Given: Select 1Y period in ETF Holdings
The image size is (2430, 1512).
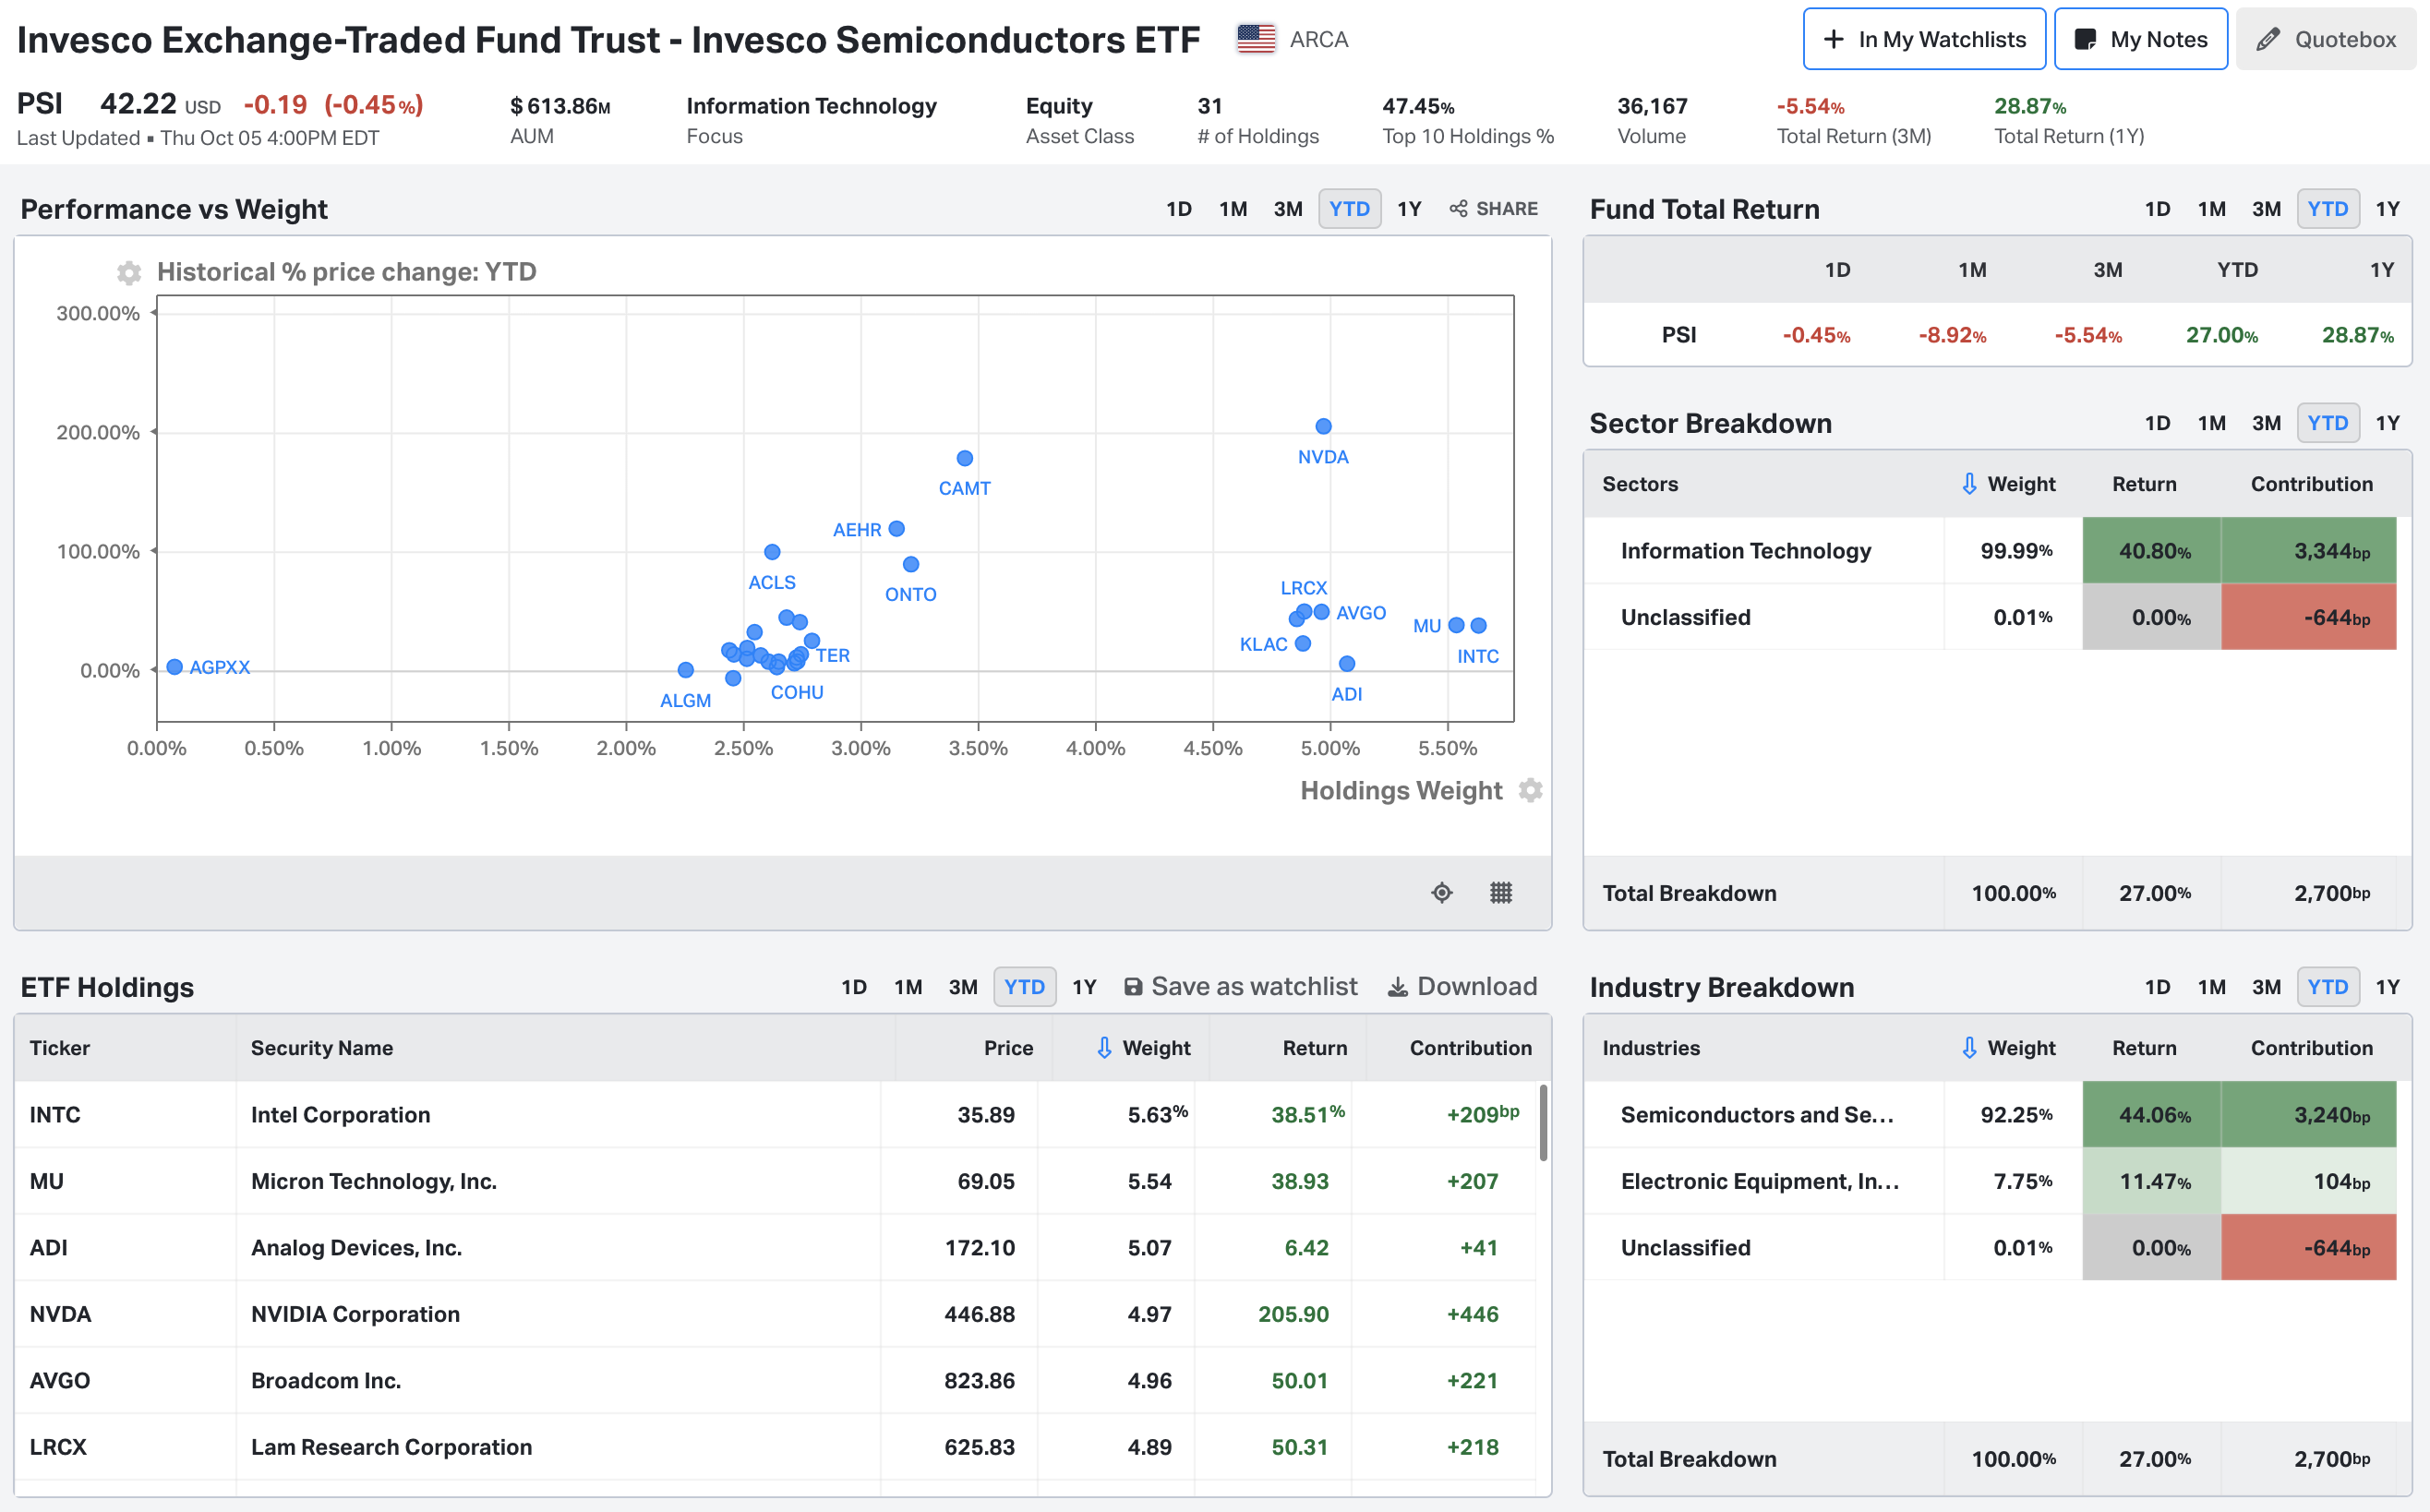Looking at the screenshot, I should click(1085, 987).
